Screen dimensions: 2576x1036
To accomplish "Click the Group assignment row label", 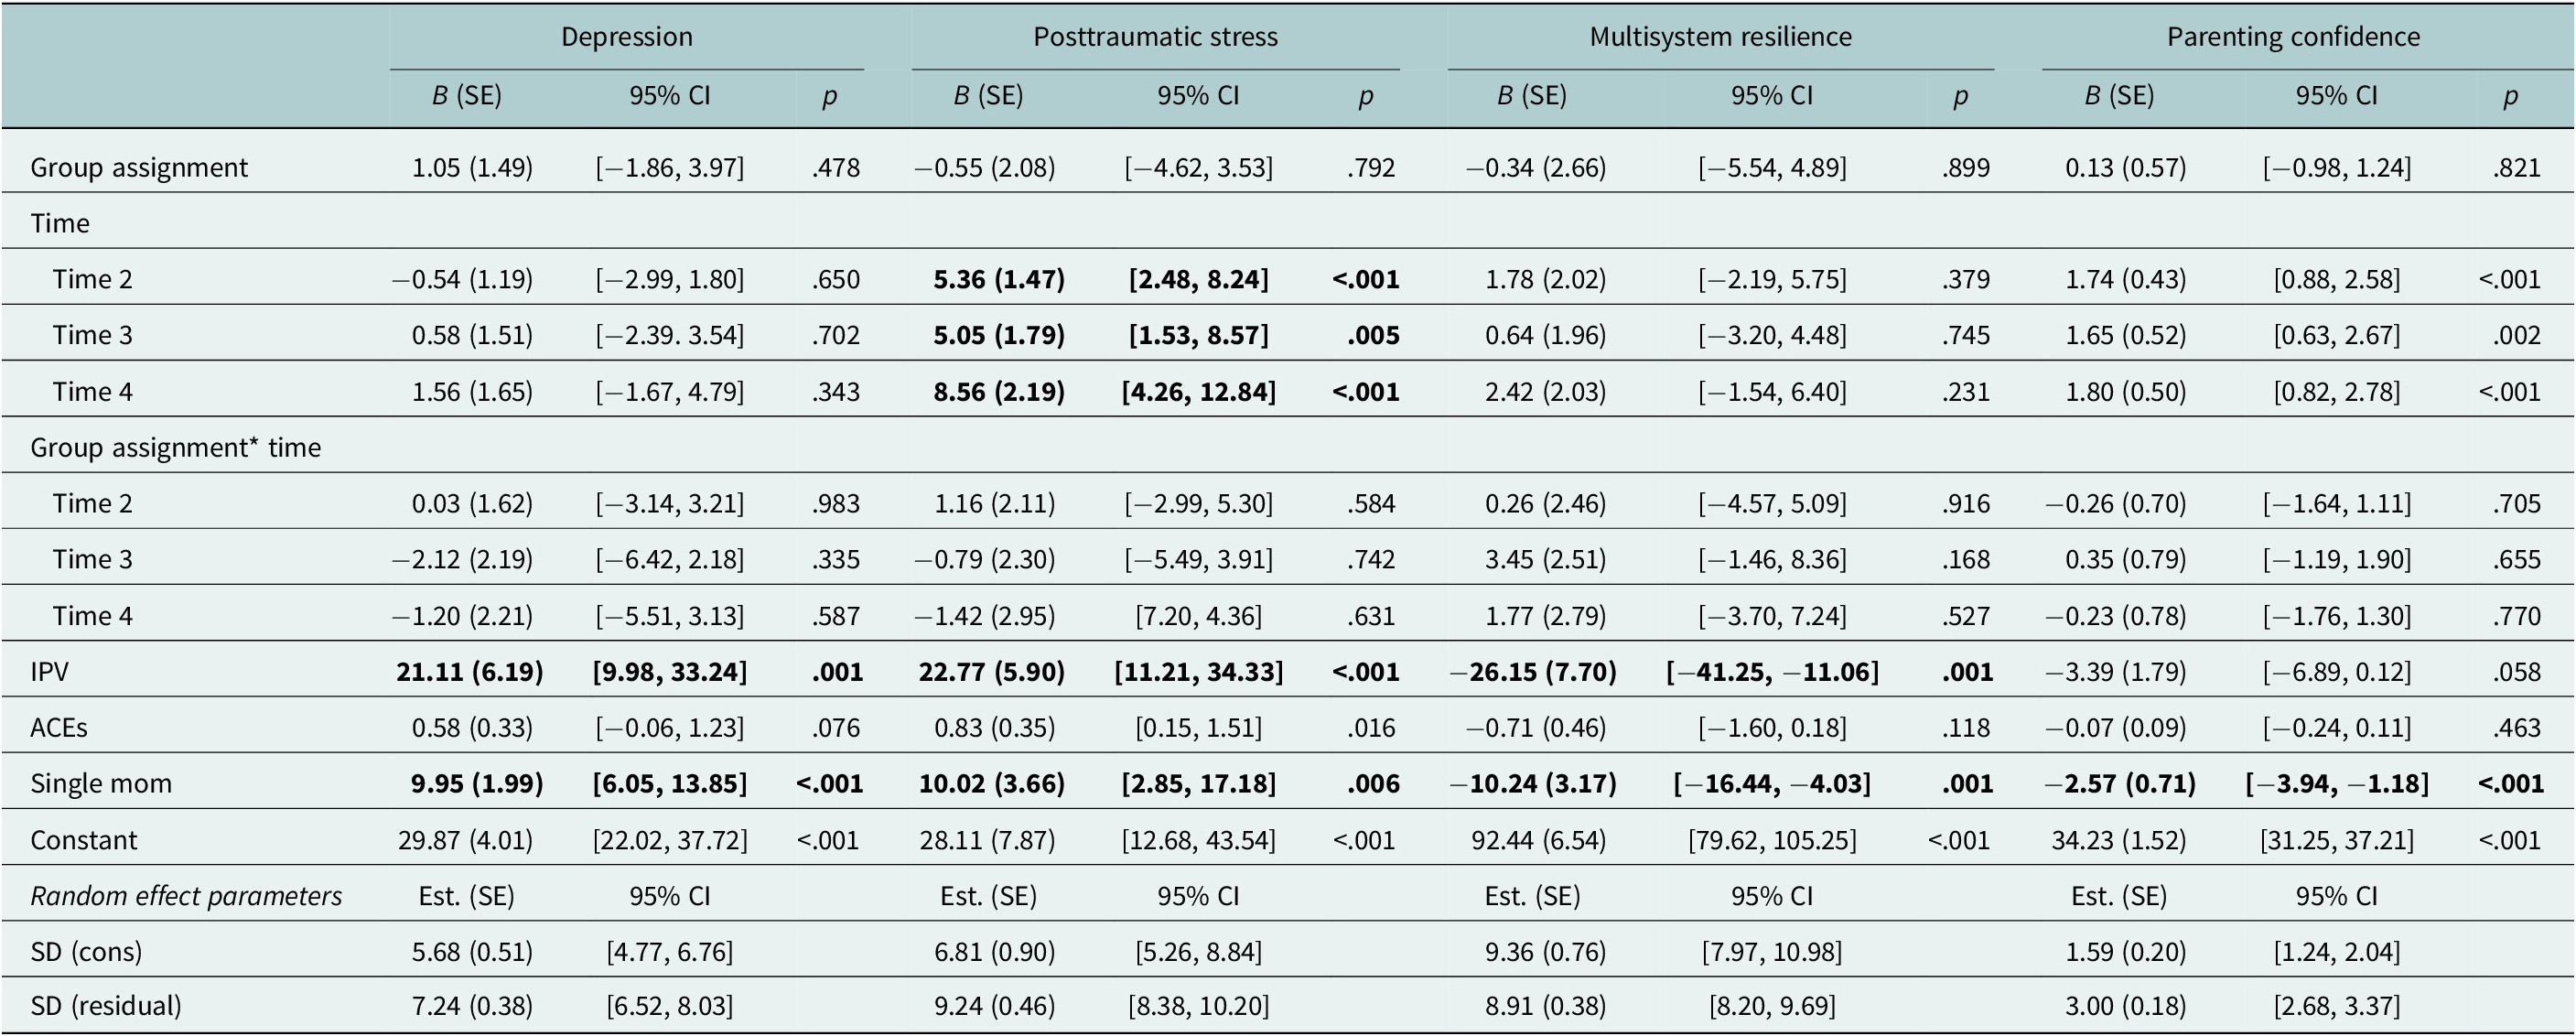I will coord(139,167).
